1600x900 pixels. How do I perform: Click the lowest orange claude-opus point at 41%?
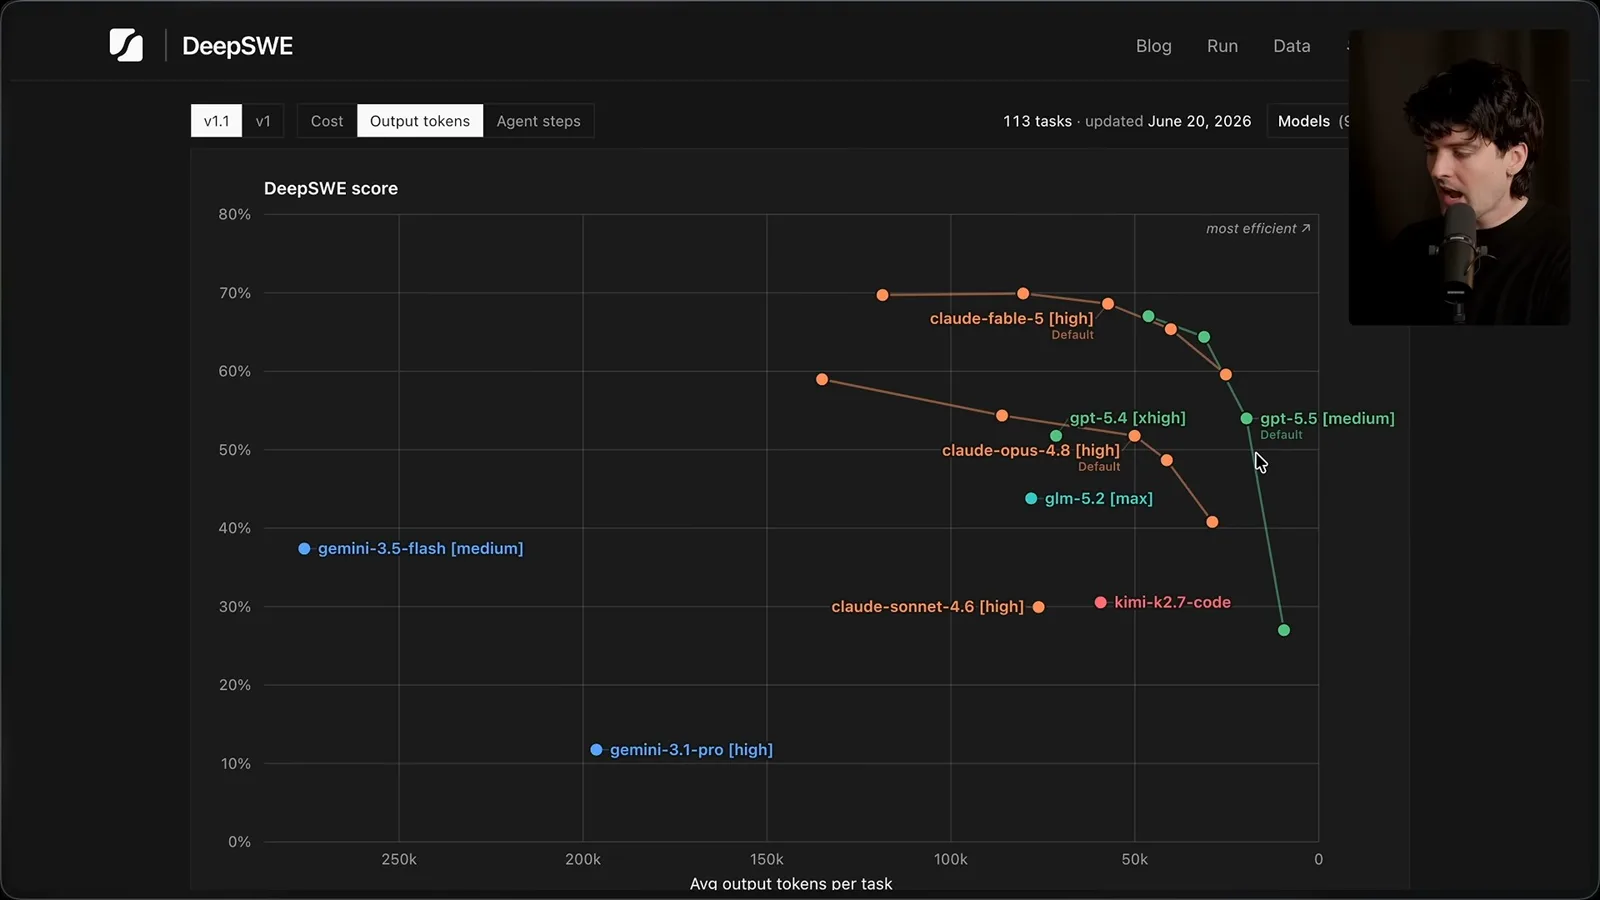tap(1212, 522)
